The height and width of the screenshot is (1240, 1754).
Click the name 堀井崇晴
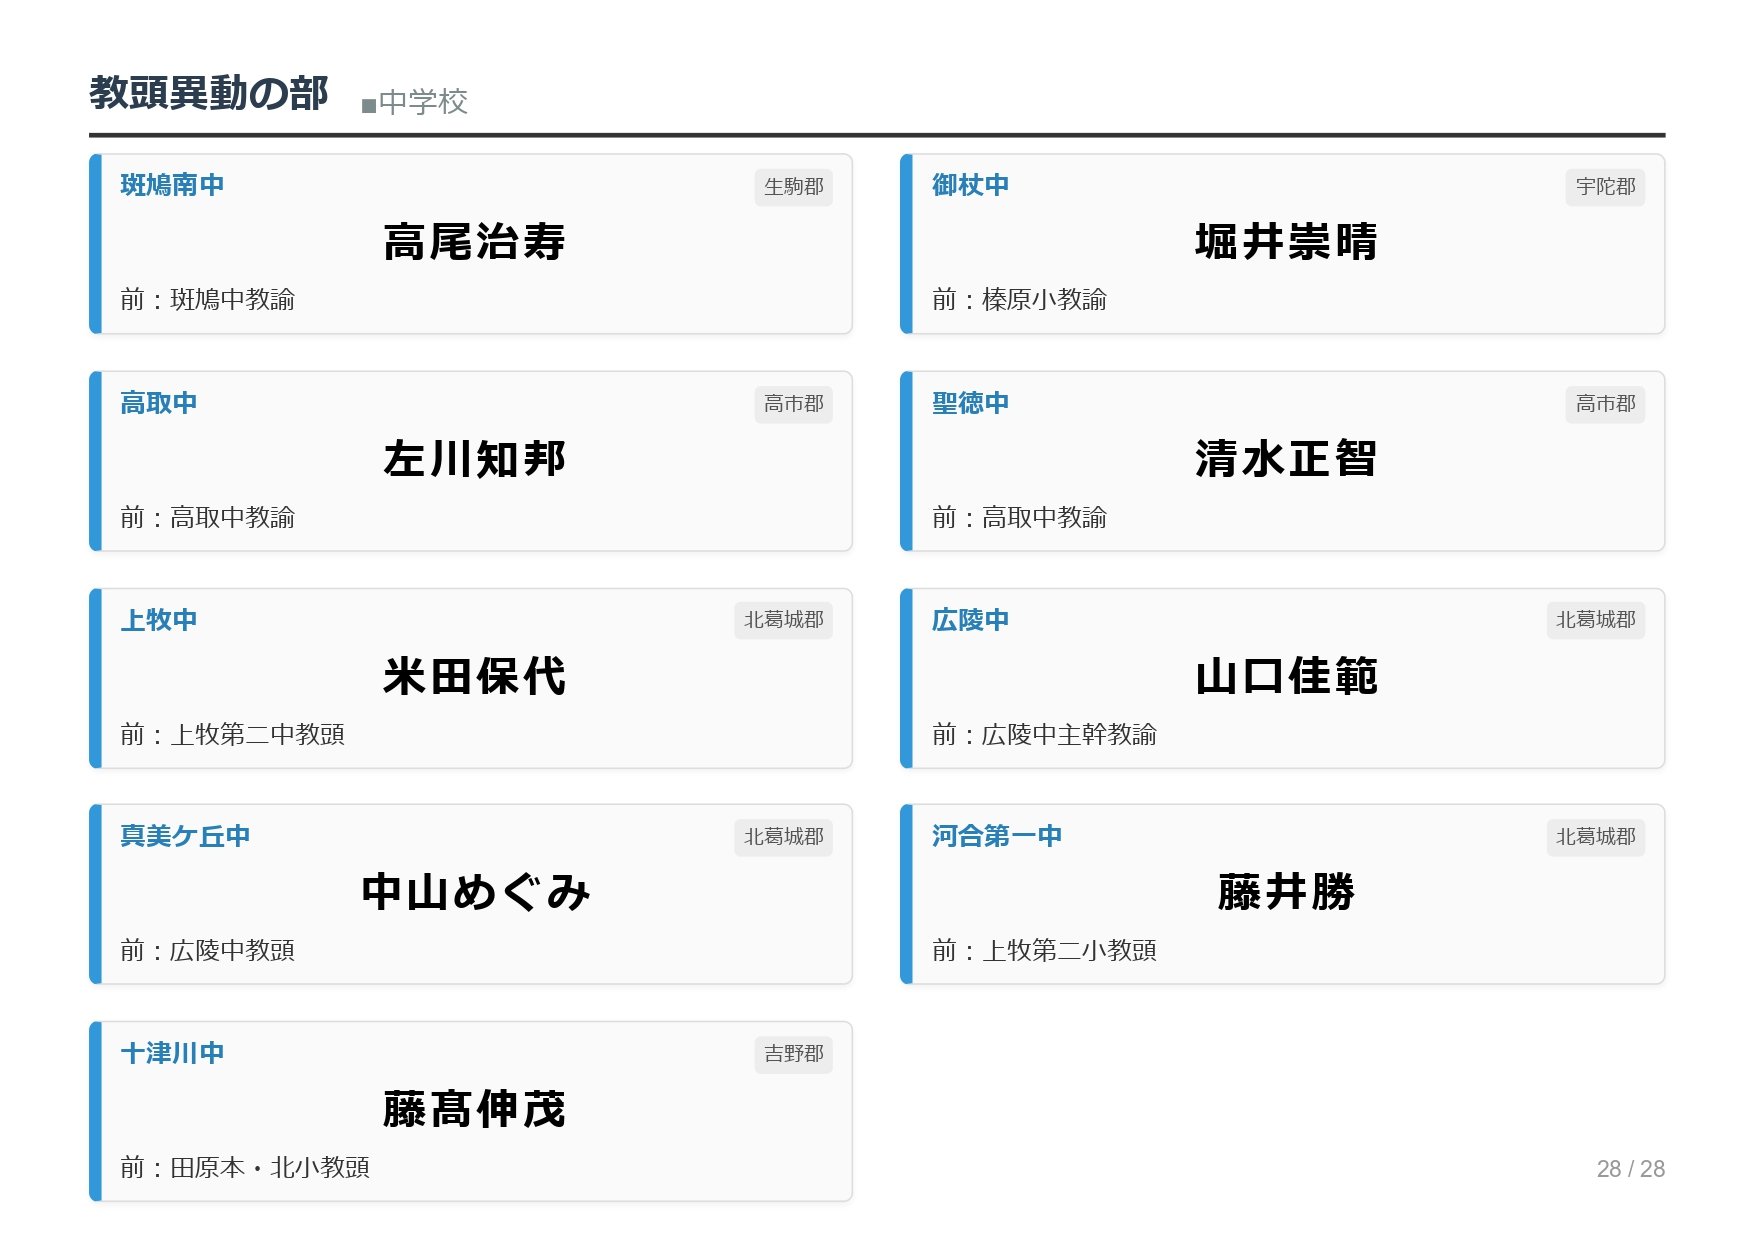[x=1286, y=242]
